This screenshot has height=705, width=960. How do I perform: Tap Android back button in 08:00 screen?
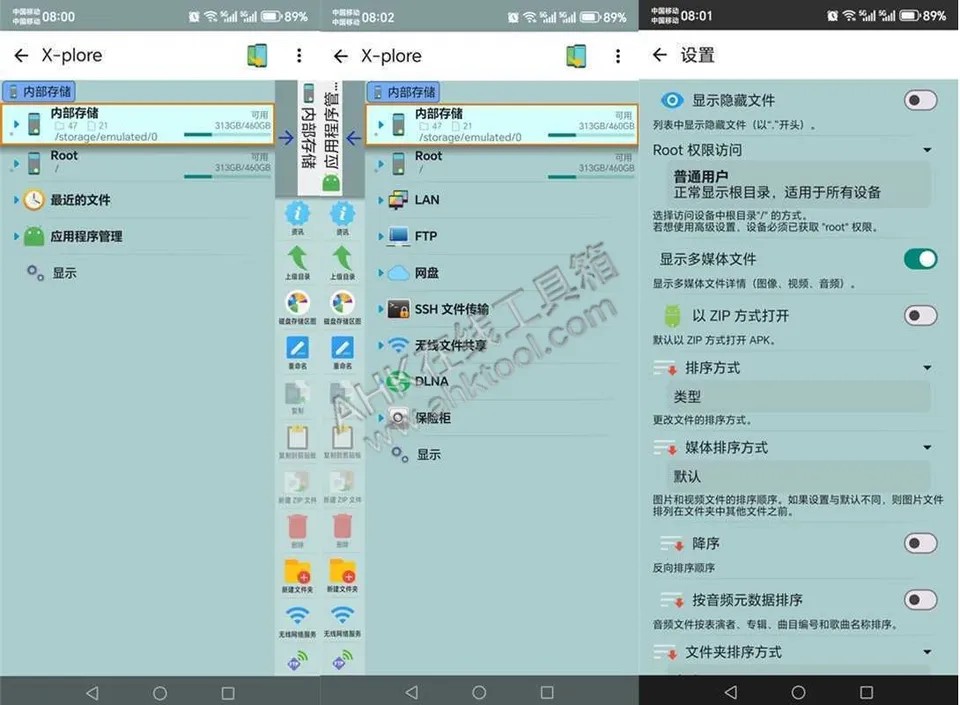tap(92, 693)
